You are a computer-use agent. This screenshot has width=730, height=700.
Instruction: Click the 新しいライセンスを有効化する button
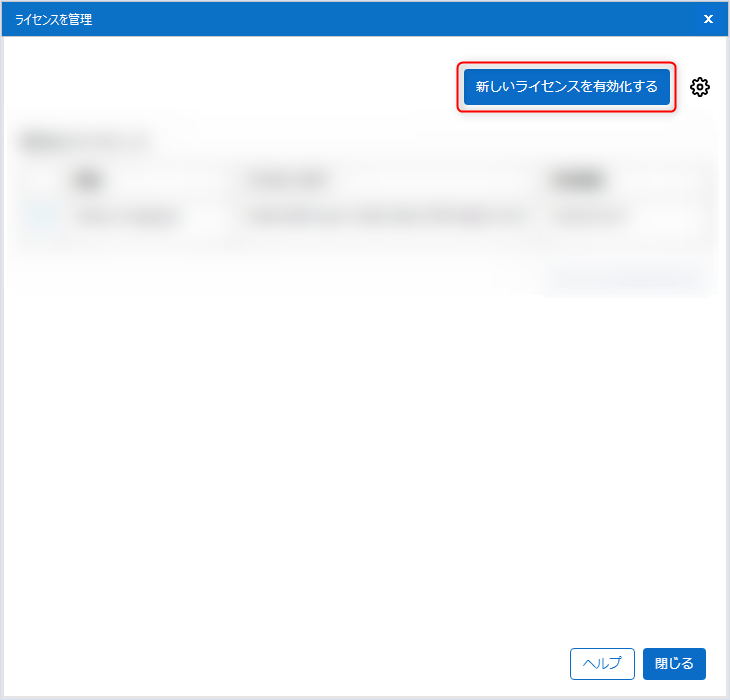(x=567, y=87)
